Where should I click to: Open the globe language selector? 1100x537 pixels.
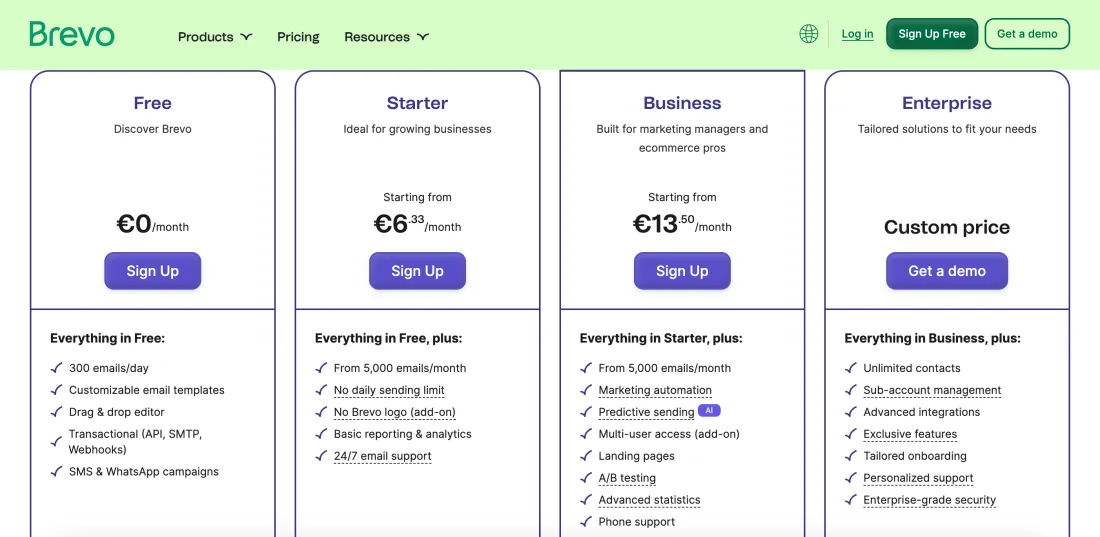(x=809, y=34)
